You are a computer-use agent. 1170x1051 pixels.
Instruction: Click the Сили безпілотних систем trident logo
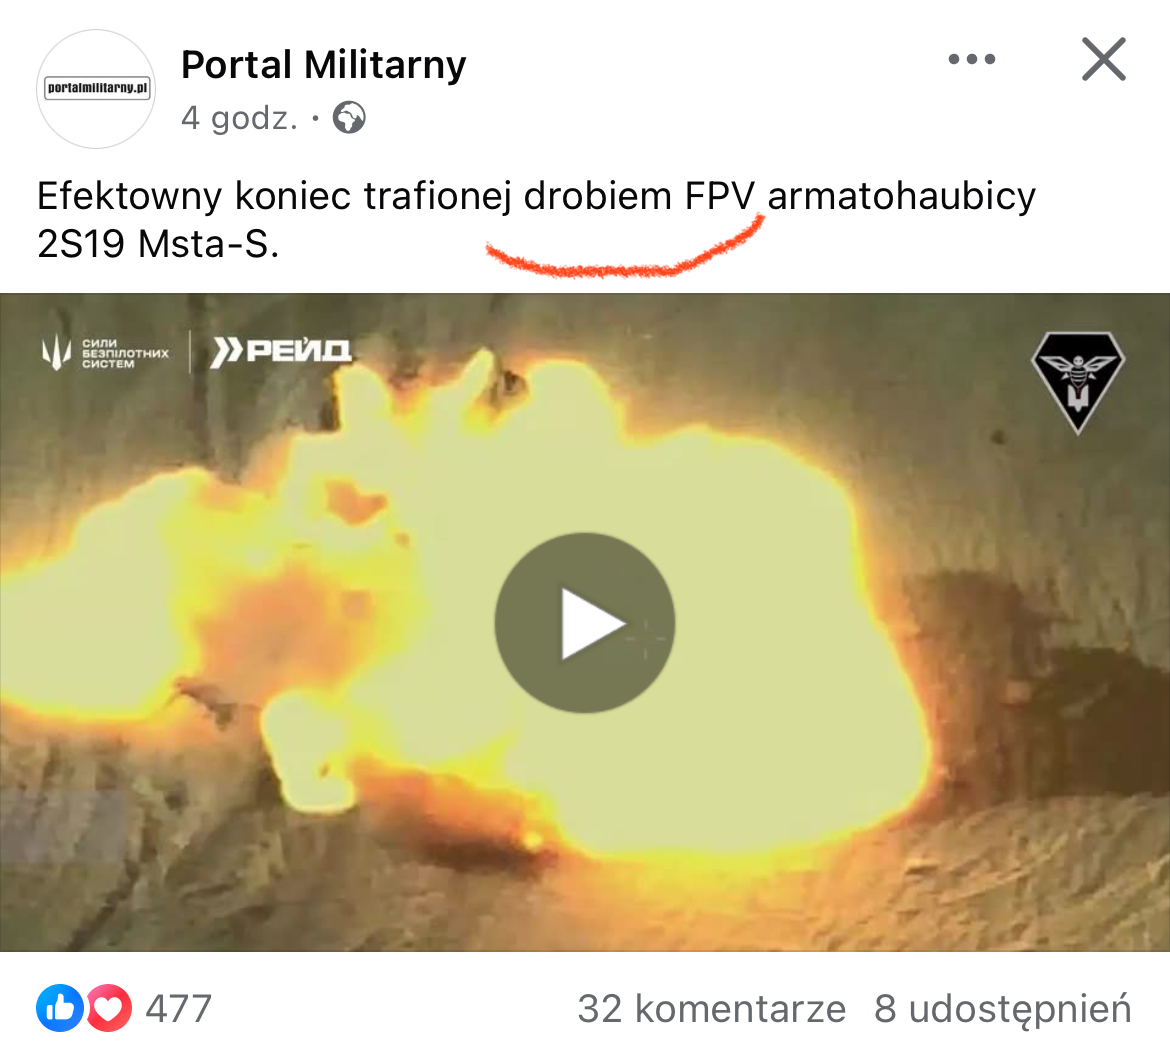(56, 352)
